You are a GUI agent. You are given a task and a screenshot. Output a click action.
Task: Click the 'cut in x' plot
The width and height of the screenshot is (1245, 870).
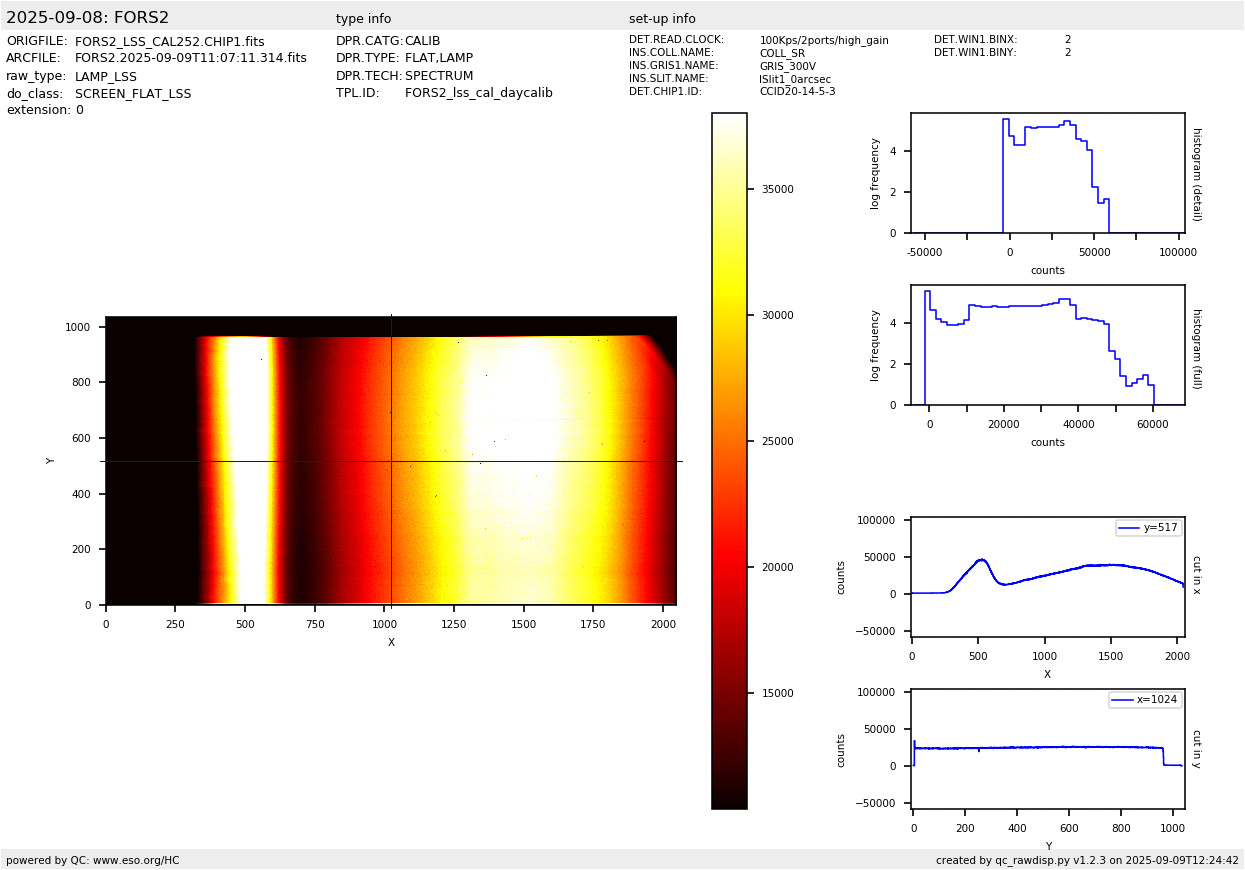(1048, 577)
